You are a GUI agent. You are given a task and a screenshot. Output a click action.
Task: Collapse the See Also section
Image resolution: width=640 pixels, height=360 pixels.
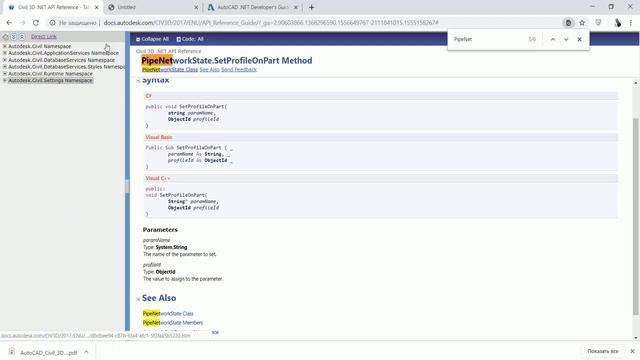tap(138, 299)
